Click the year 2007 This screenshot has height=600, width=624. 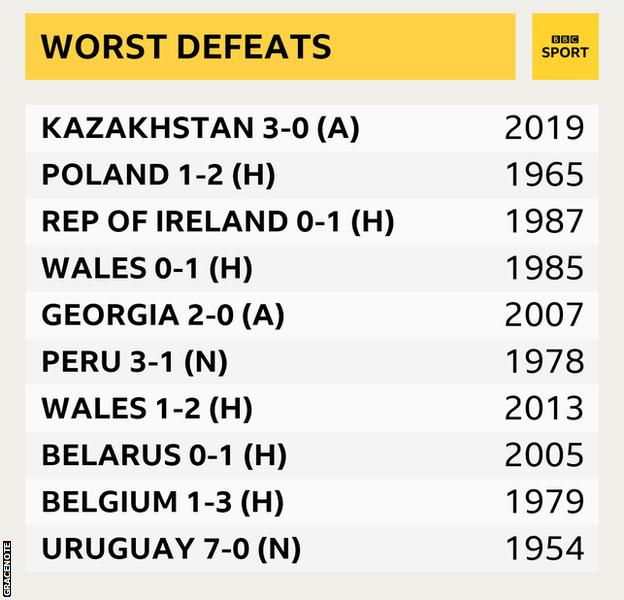point(544,315)
